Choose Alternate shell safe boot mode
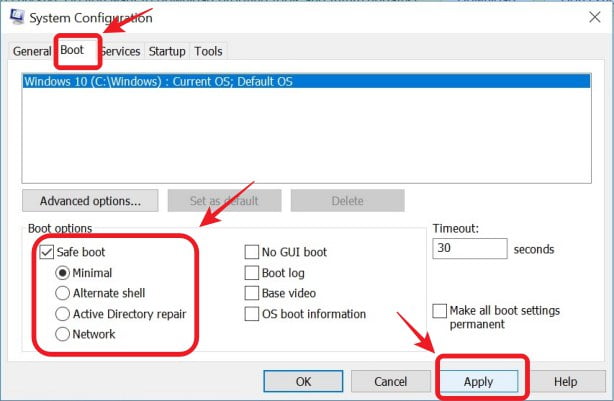This screenshot has width=614, height=401. 64,293
